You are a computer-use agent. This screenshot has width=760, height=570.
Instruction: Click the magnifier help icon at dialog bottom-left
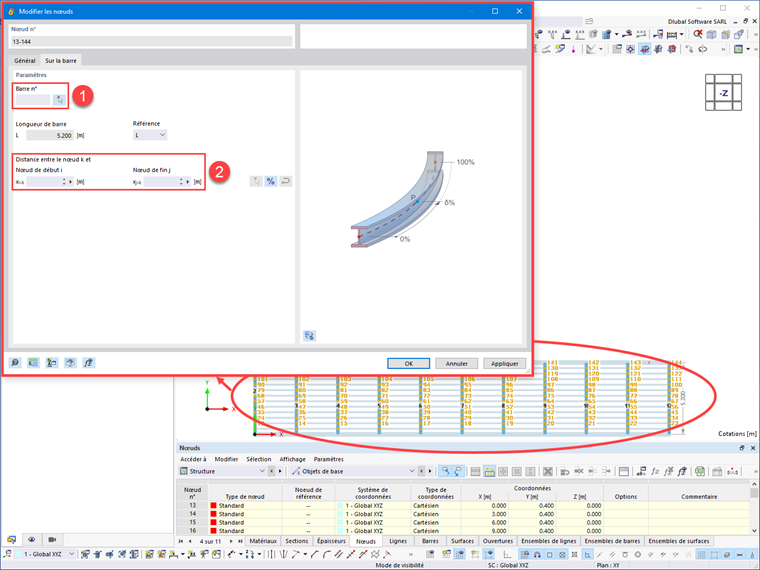[x=15, y=363]
